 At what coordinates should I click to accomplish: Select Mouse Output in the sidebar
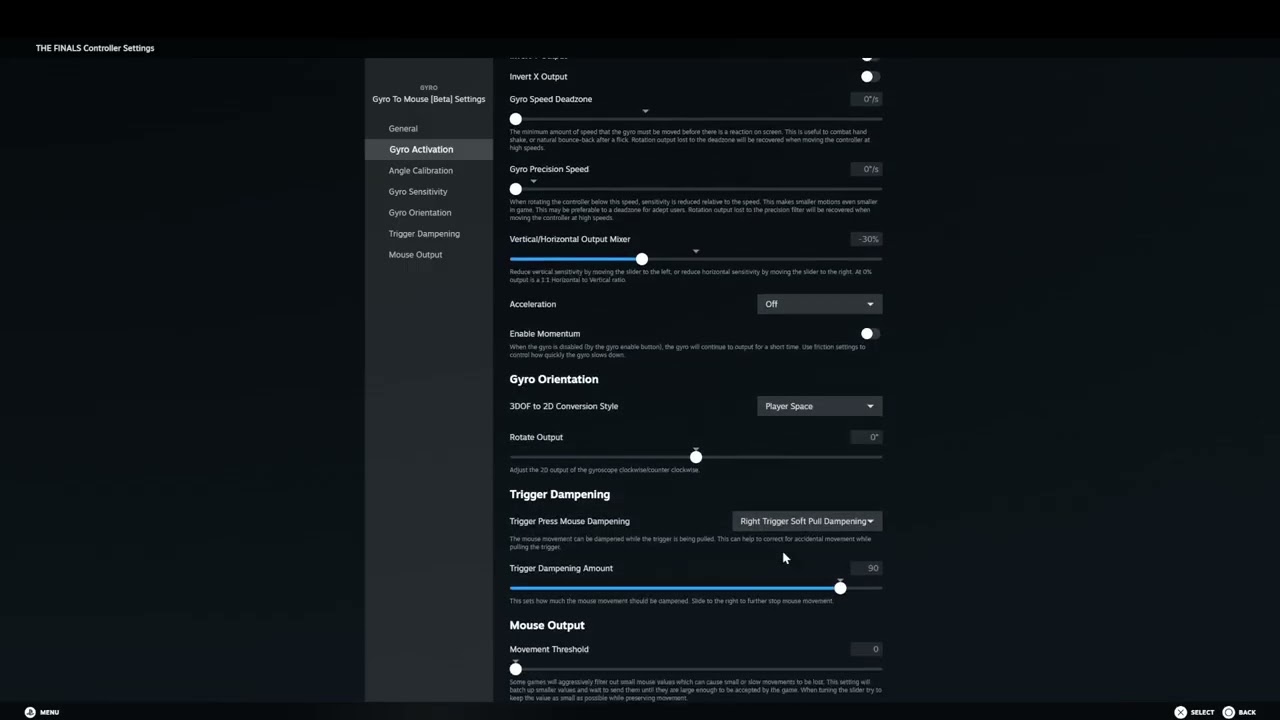pyautogui.click(x=428, y=254)
